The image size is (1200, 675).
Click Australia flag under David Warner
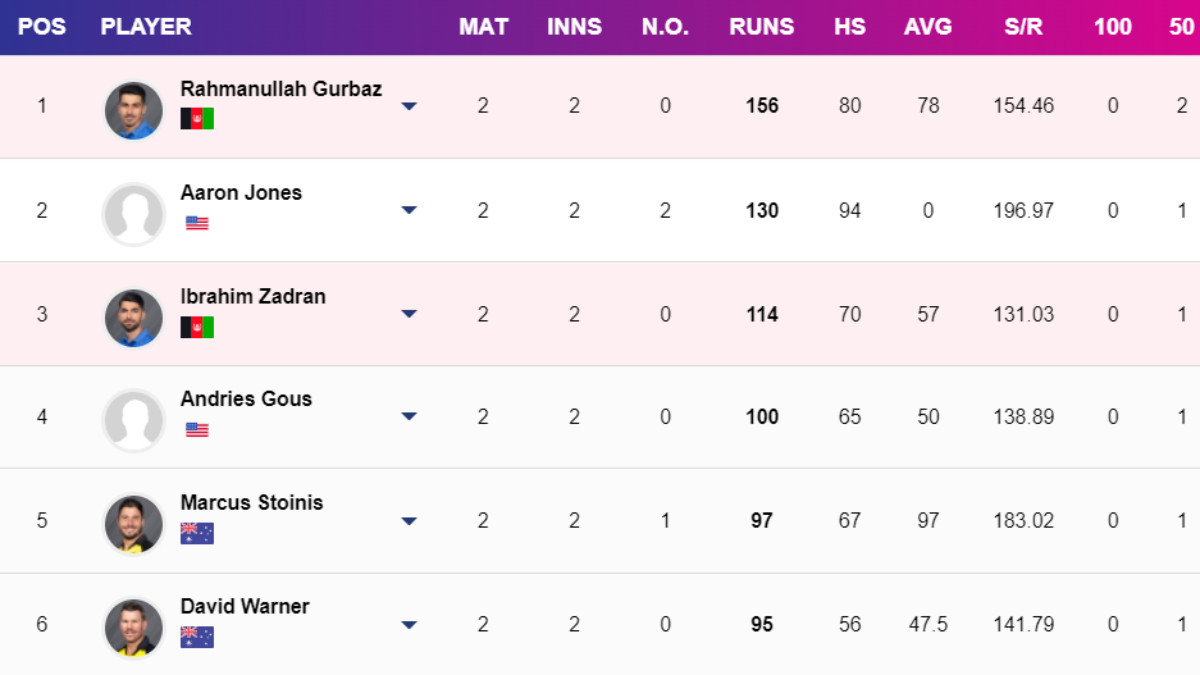click(x=197, y=637)
